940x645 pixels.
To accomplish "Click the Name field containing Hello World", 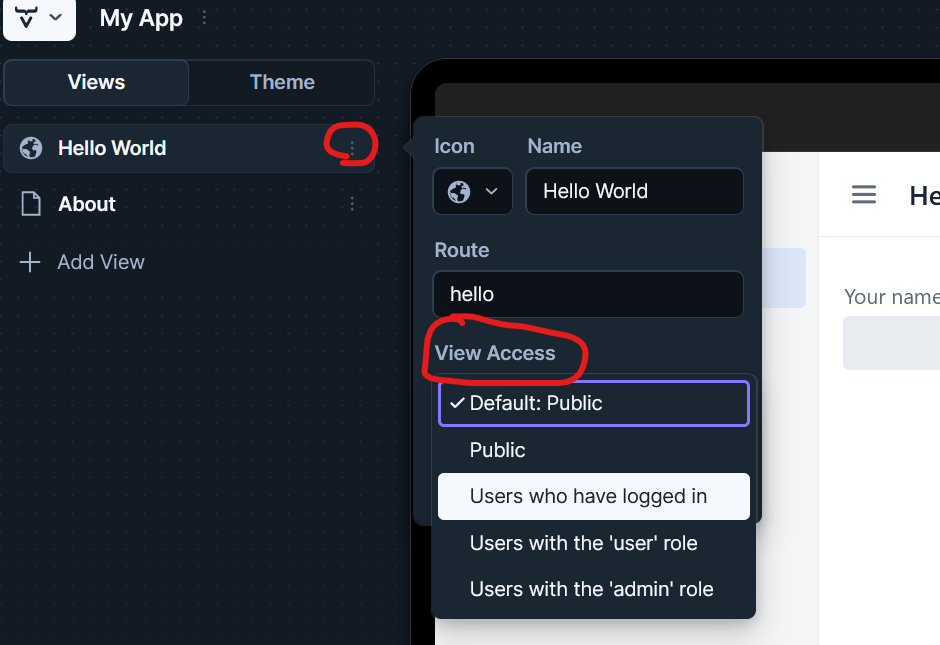I will pyautogui.click(x=634, y=191).
